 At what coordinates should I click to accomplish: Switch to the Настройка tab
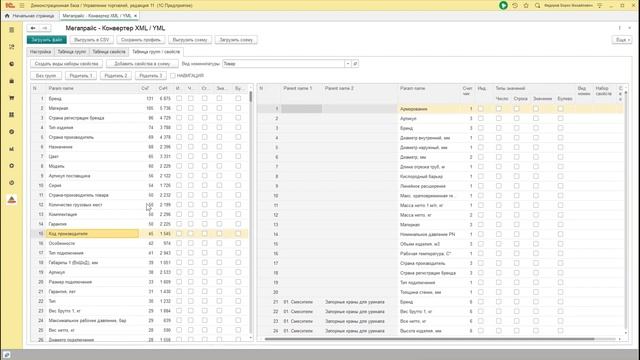click(40, 52)
